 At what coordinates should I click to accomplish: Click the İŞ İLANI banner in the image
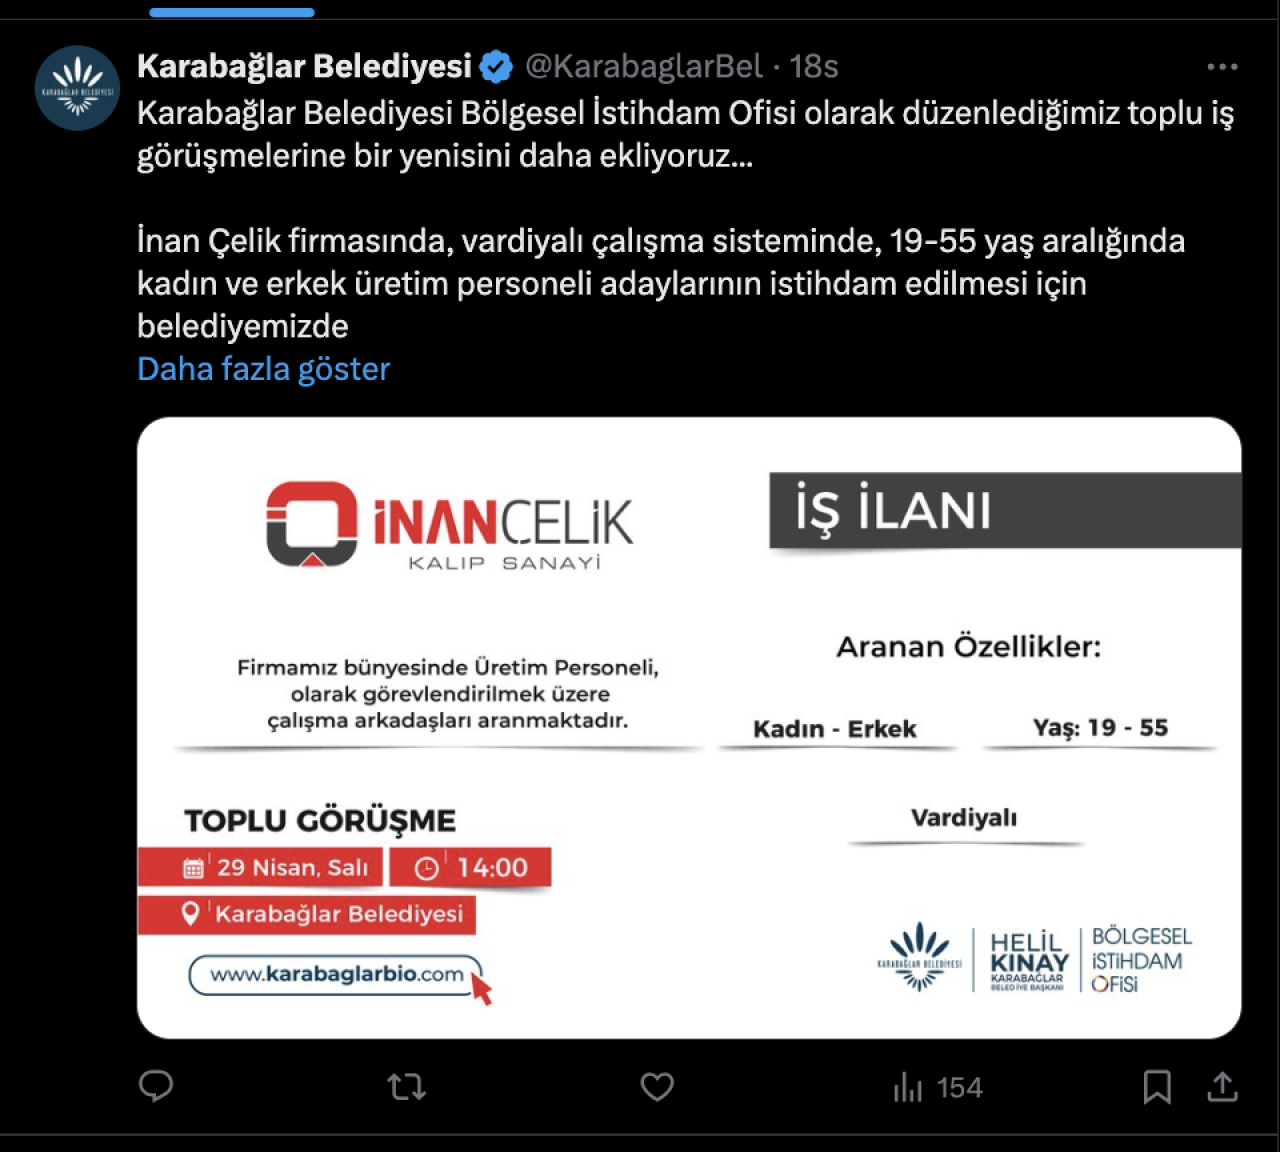point(1004,510)
